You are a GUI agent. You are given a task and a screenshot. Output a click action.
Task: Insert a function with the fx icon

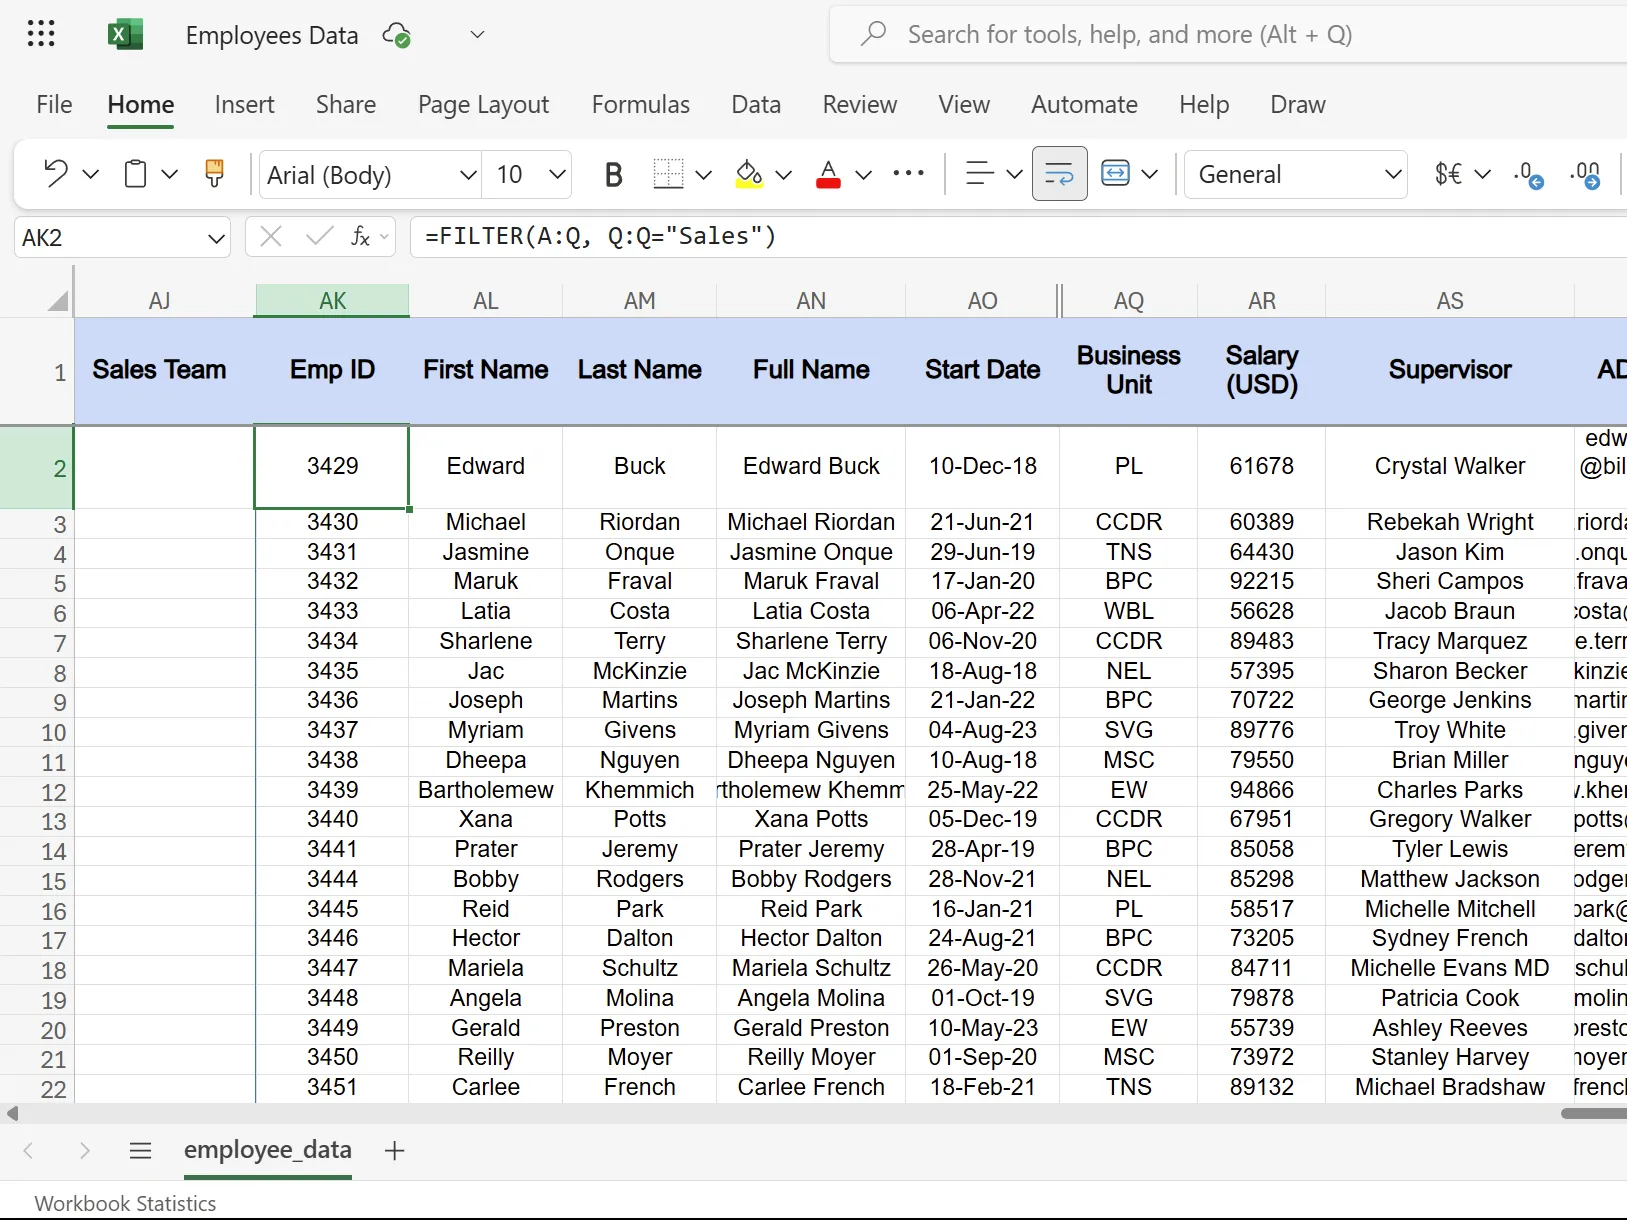[x=361, y=236]
